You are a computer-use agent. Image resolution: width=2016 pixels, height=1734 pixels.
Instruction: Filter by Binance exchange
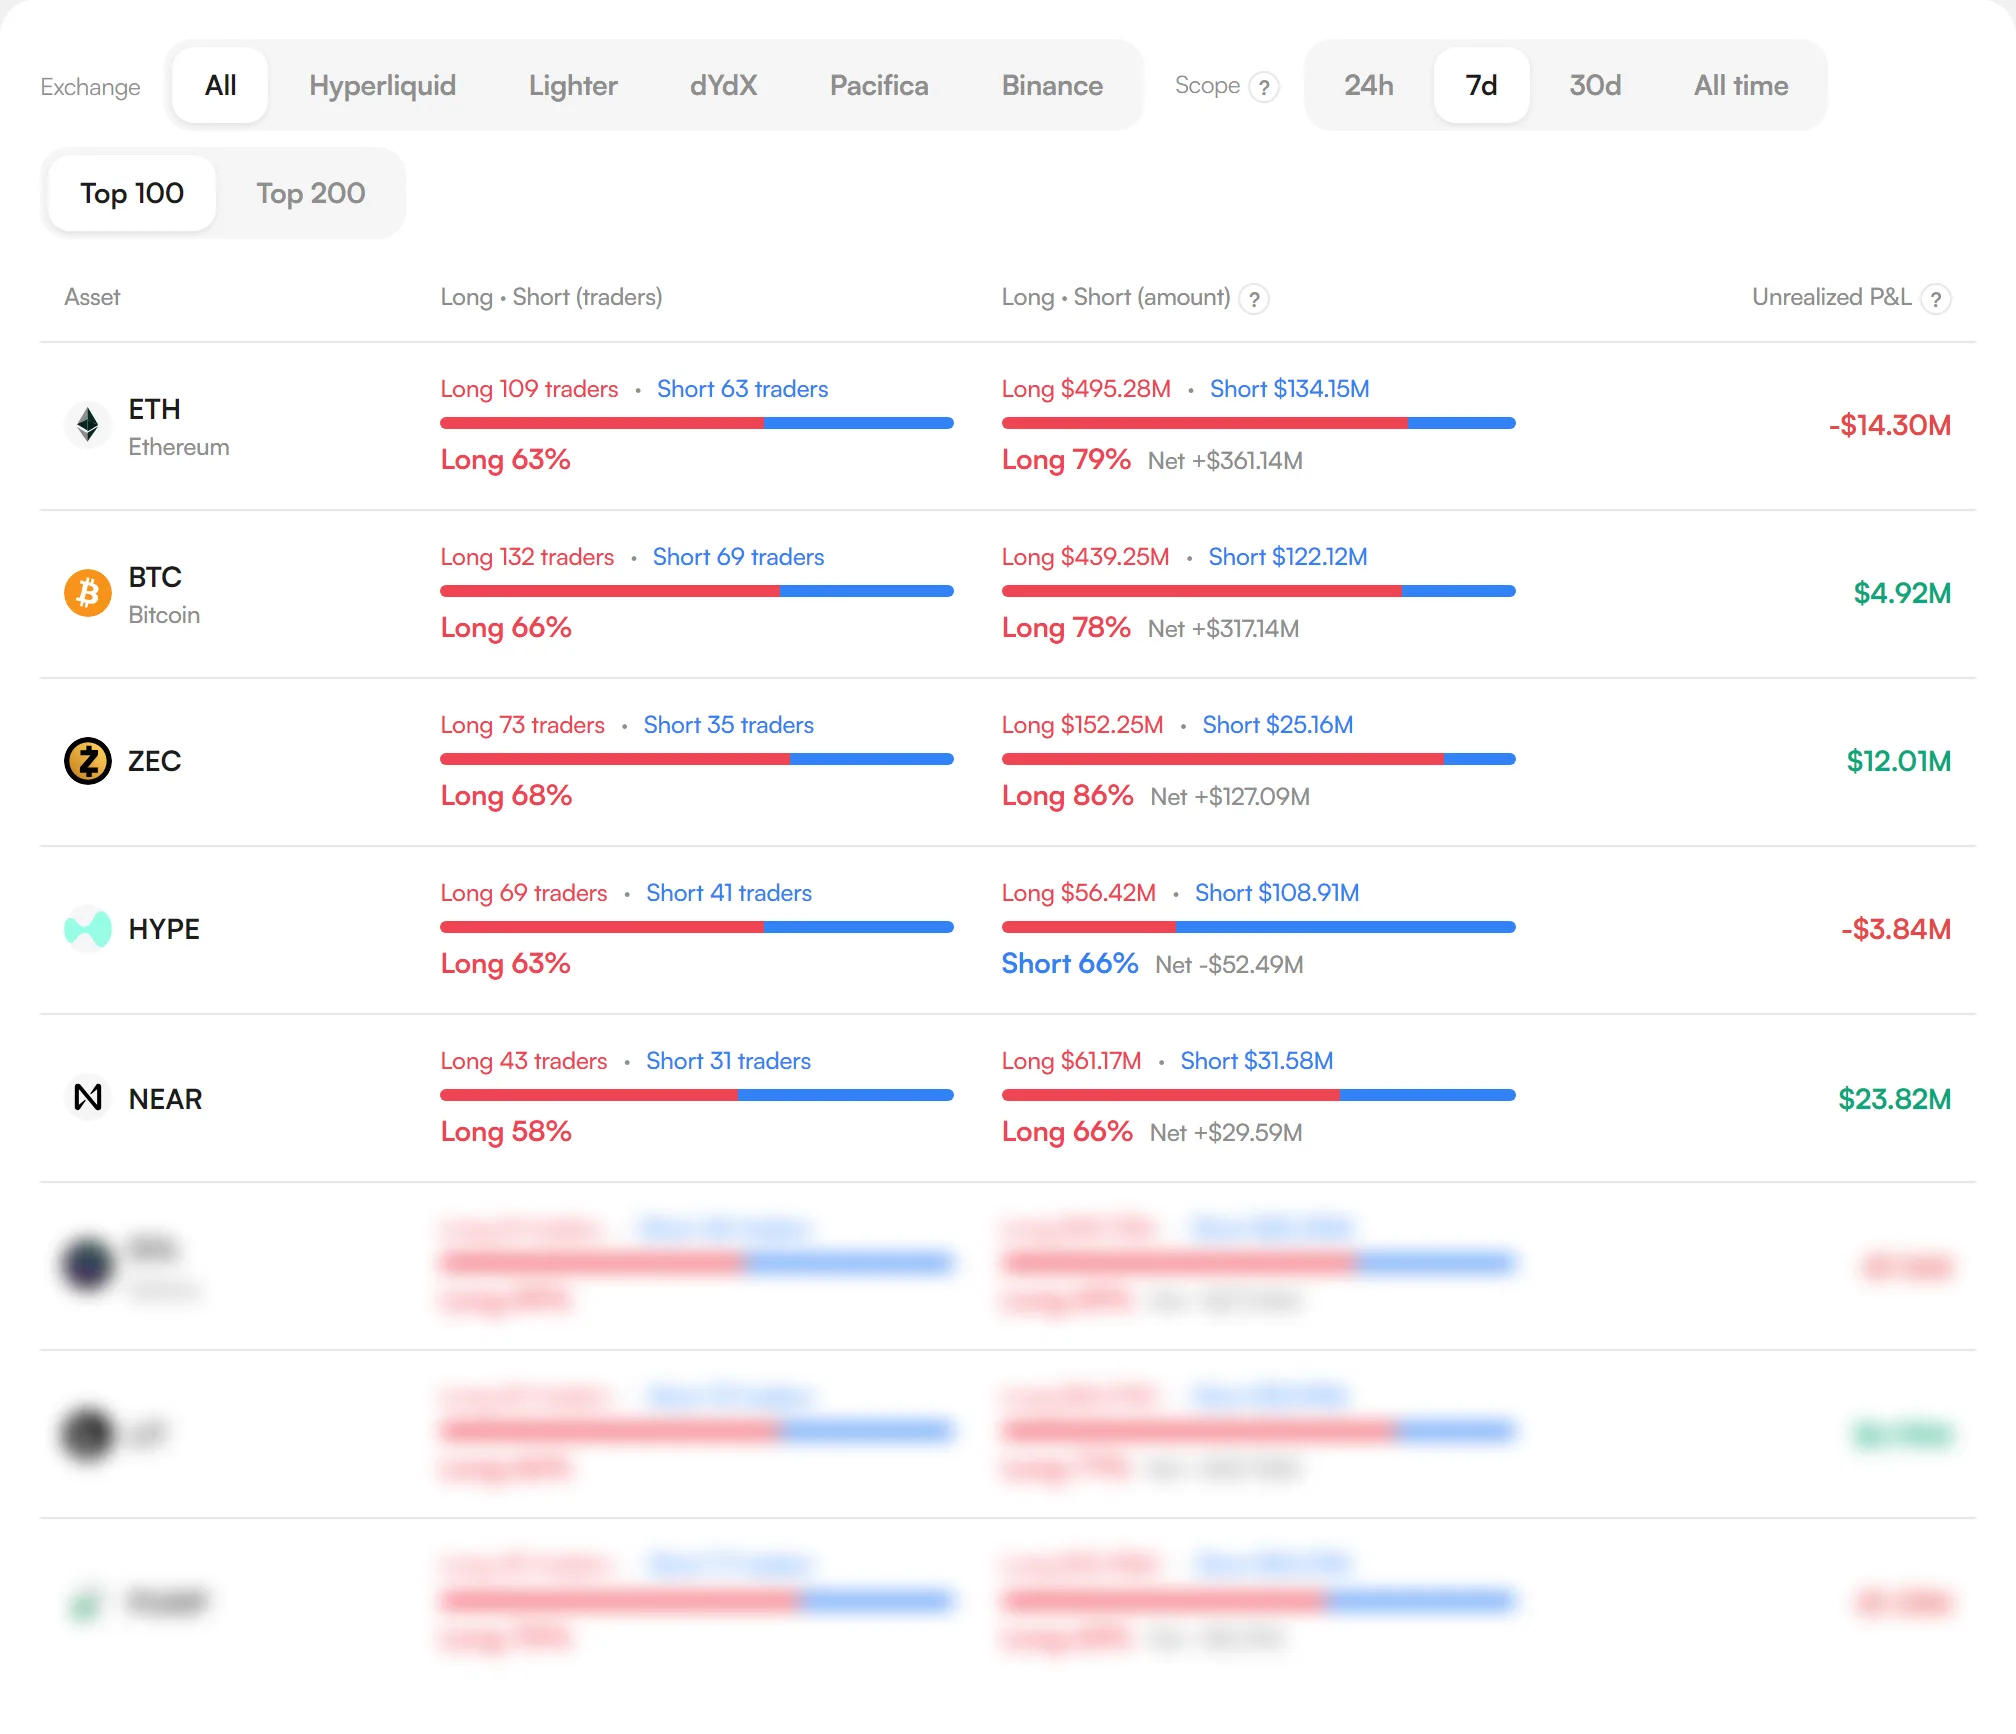[x=1052, y=85]
